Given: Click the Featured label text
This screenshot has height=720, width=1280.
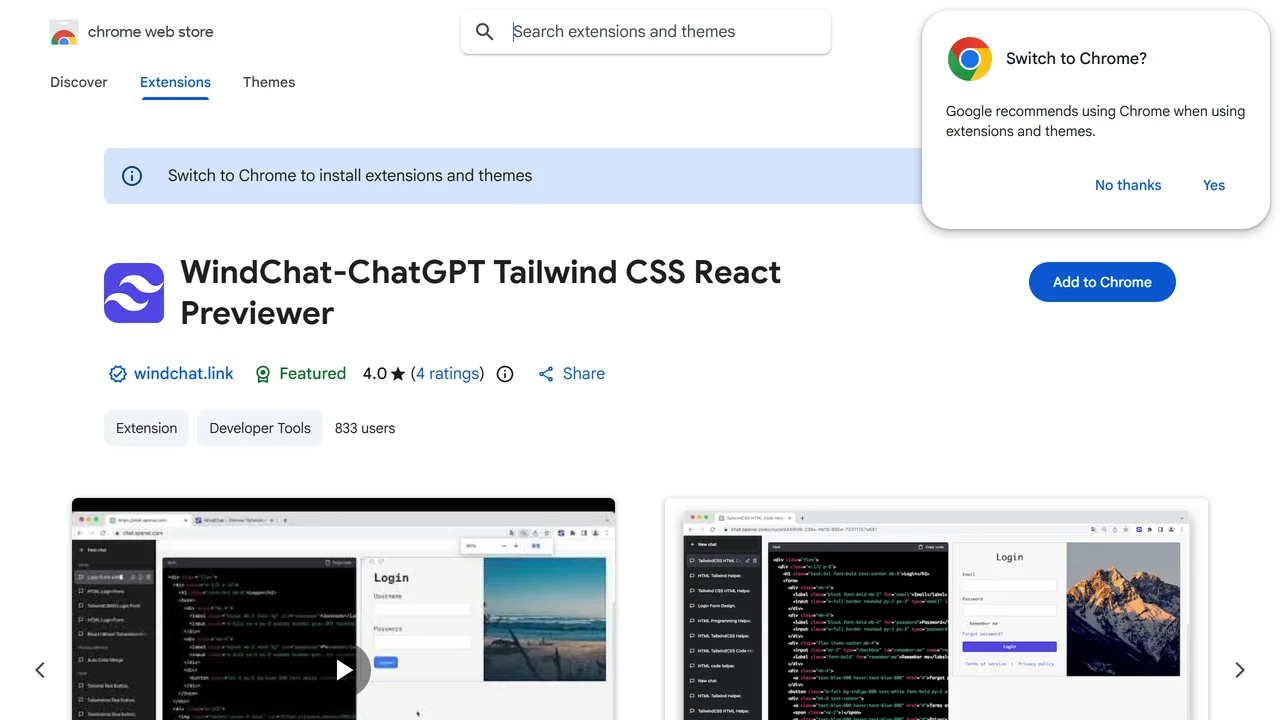Looking at the screenshot, I should pos(313,374).
